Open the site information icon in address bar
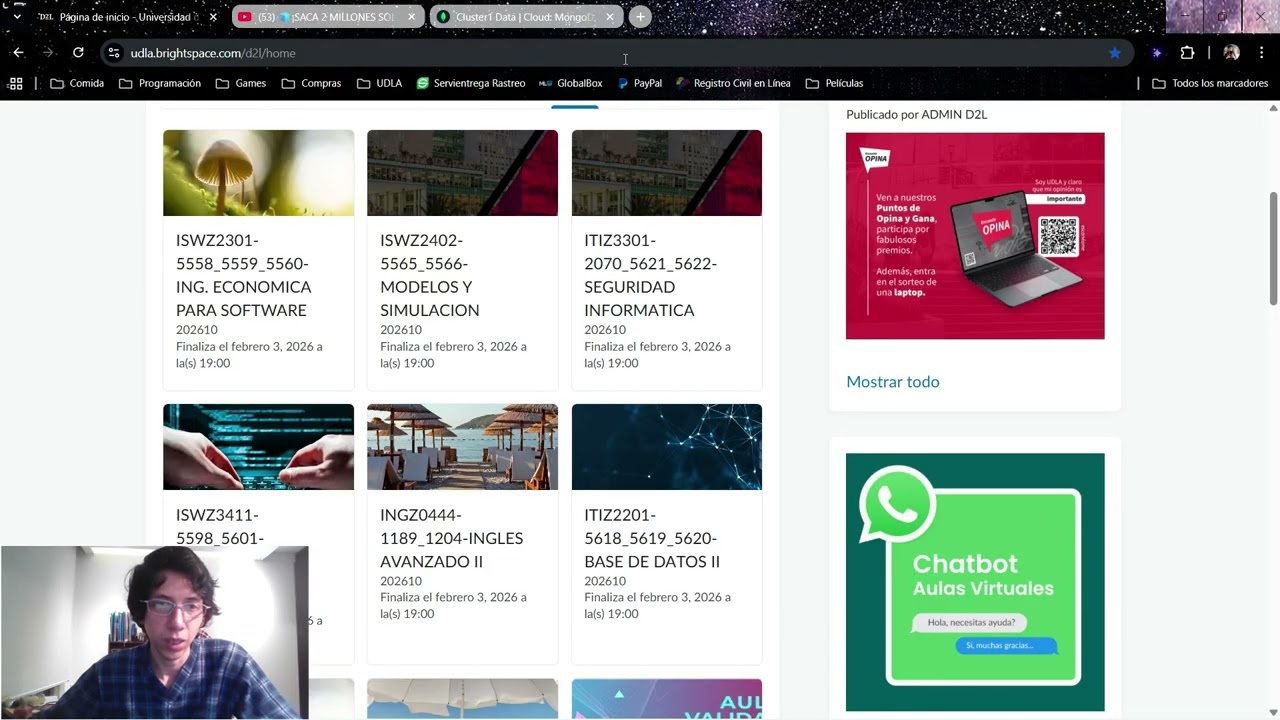The height and width of the screenshot is (720, 1280). pyautogui.click(x=114, y=53)
